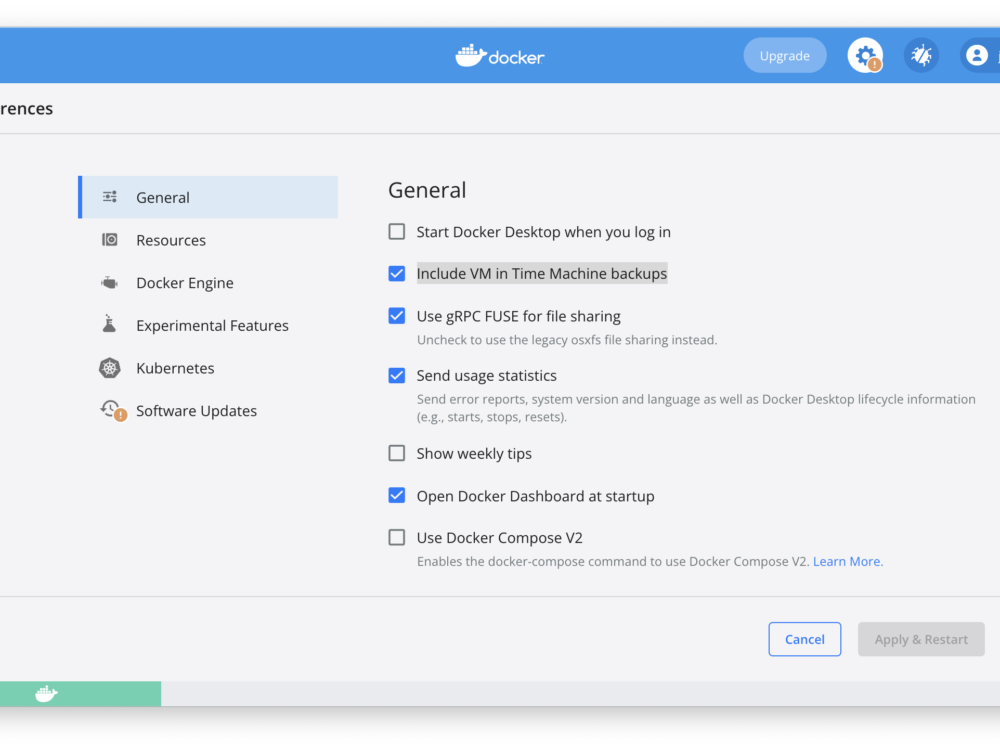Open the Resources settings tab
The width and height of the screenshot is (1000, 750).
click(x=208, y=240)
